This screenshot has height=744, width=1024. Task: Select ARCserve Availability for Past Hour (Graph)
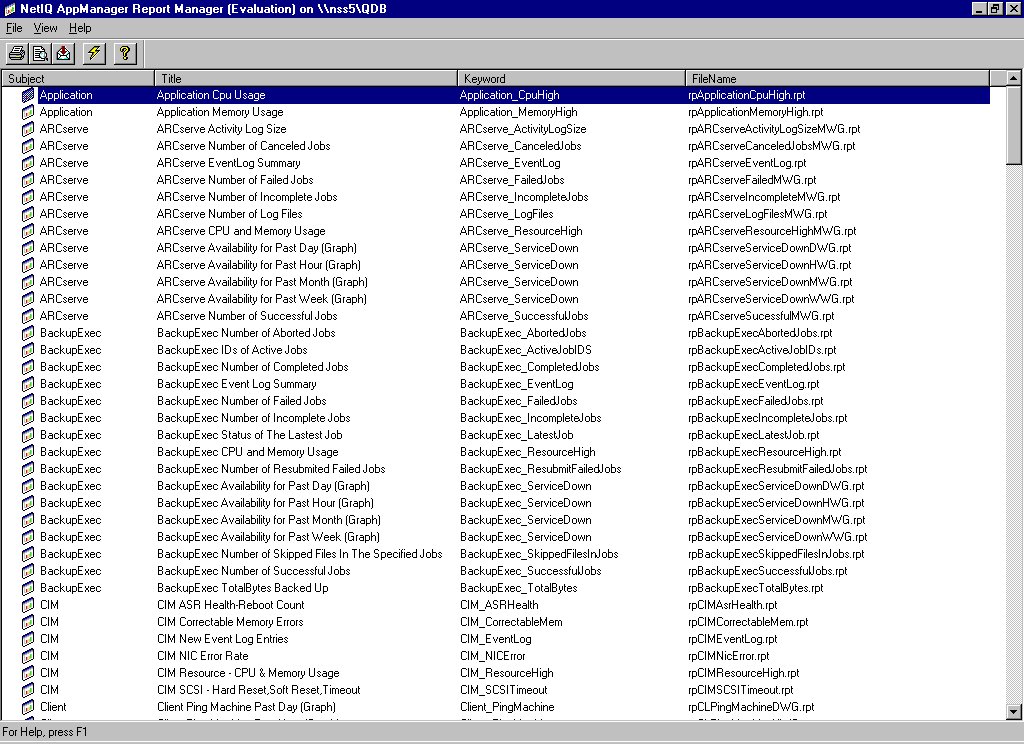pos(259,265)
